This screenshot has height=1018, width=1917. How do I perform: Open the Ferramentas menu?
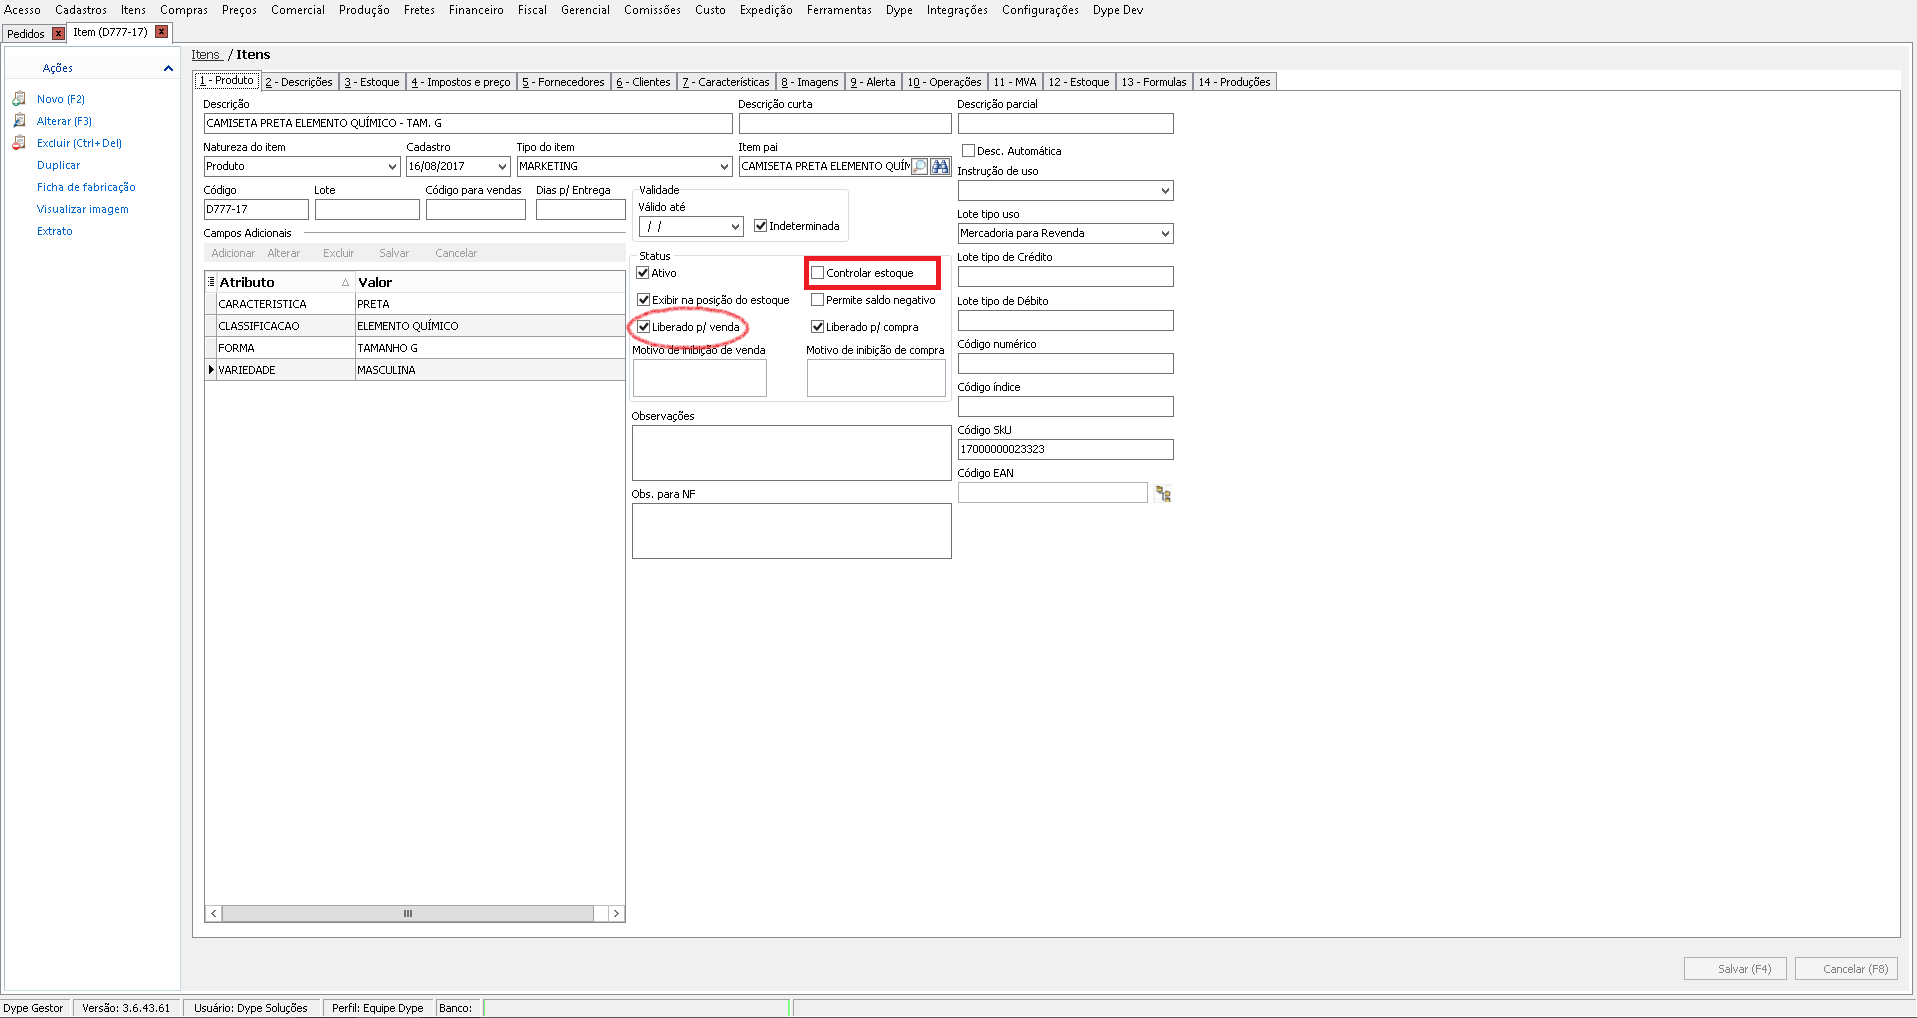(839, 10)
